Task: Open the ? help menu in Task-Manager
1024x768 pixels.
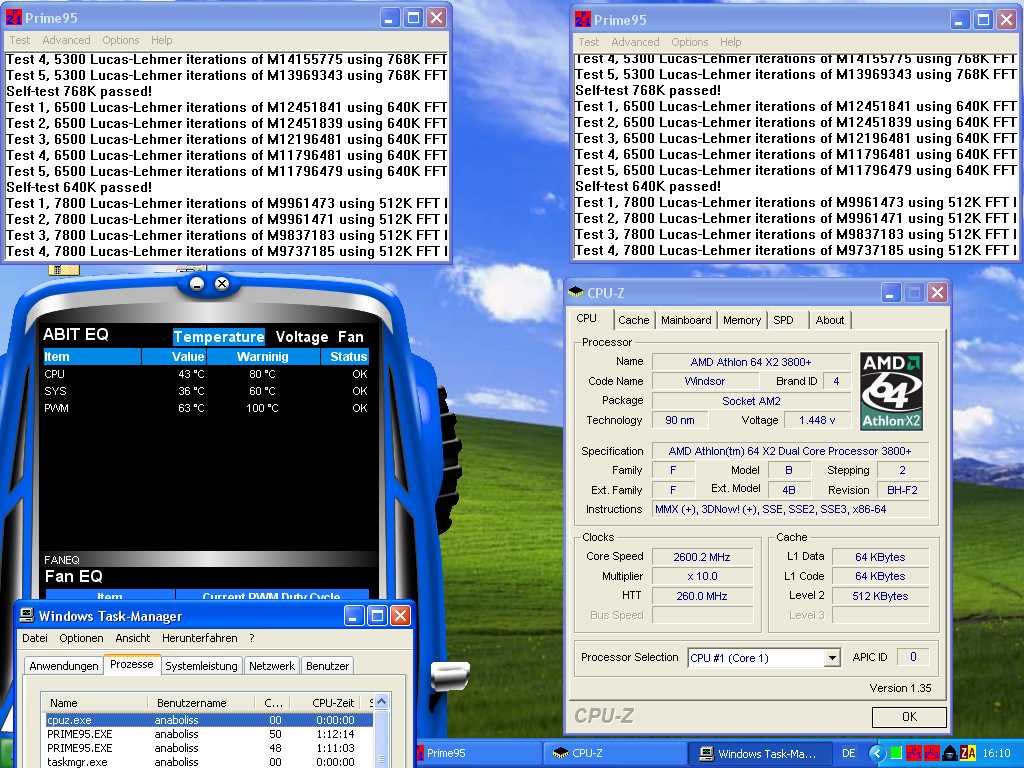Action: click(251, 638)
